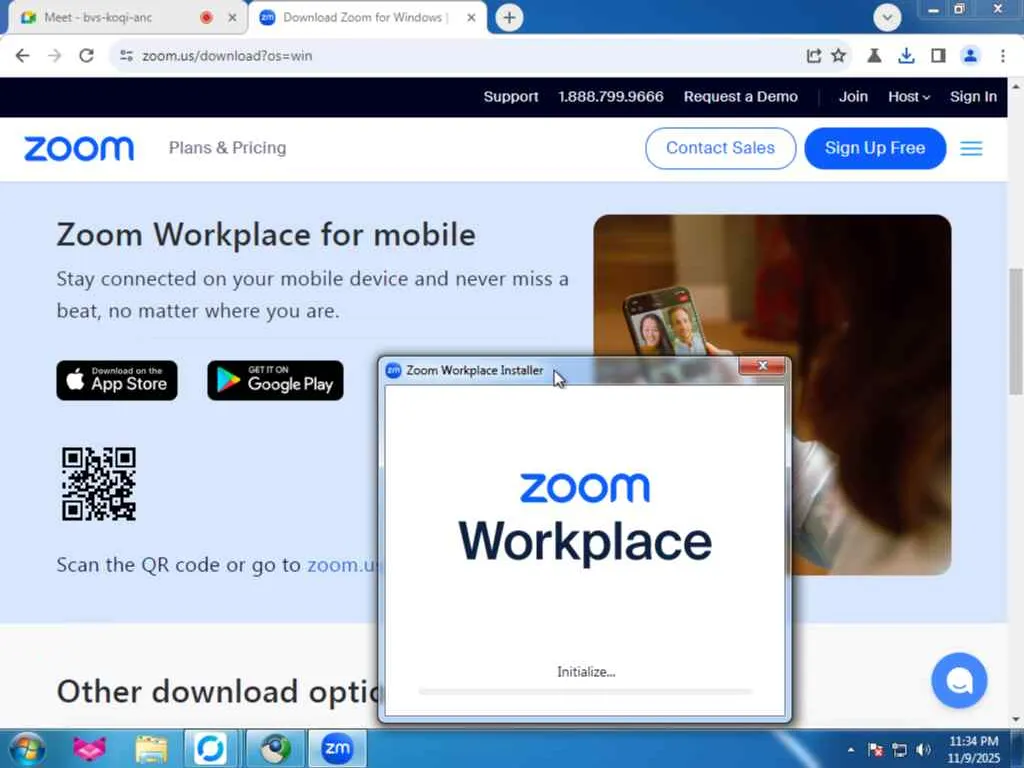
Task: Click Download on the App Store badge
Action: tap(117, 380)
